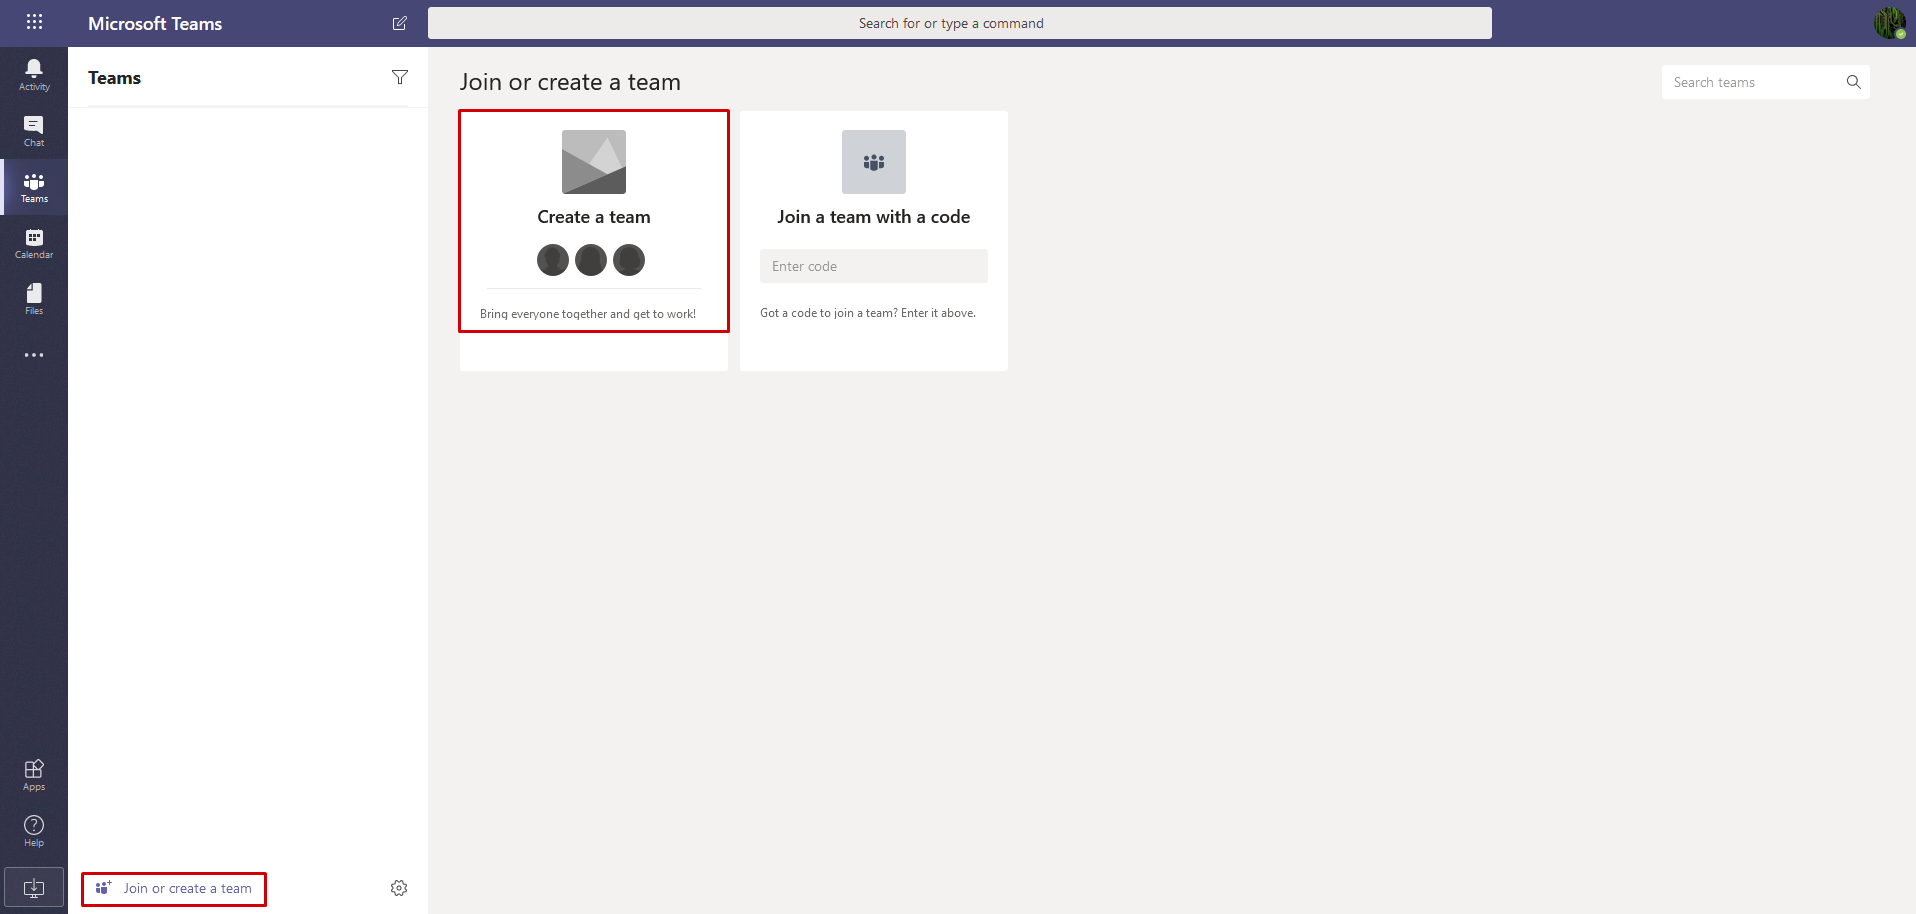This screenshot has height=914, width=1916.
Task: Open the Help menu
Action: (34, 831)
